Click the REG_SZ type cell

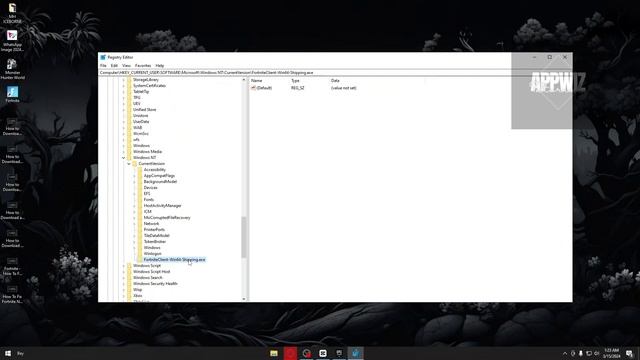tap(298, 88)
